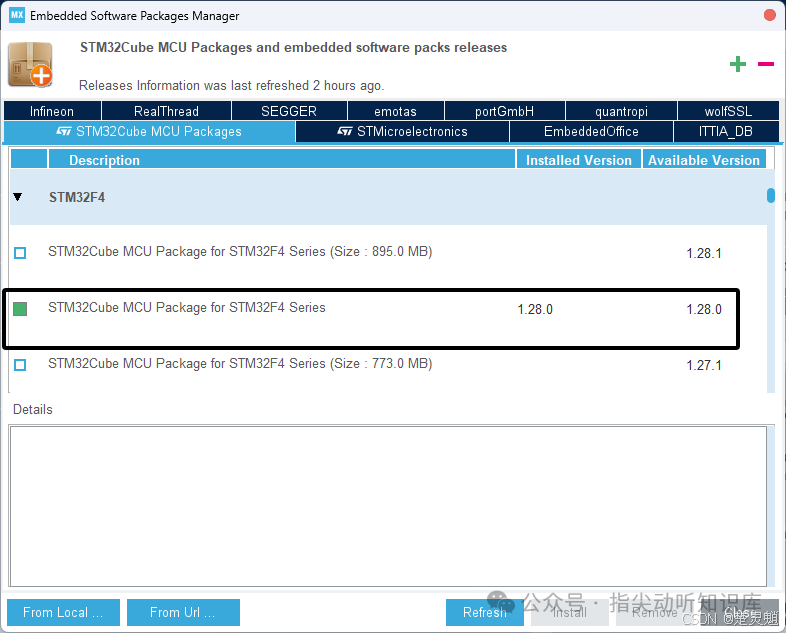Select the STM32Cube MCU Packages tab
786x633 pixels.
click(x=149, y=132)
